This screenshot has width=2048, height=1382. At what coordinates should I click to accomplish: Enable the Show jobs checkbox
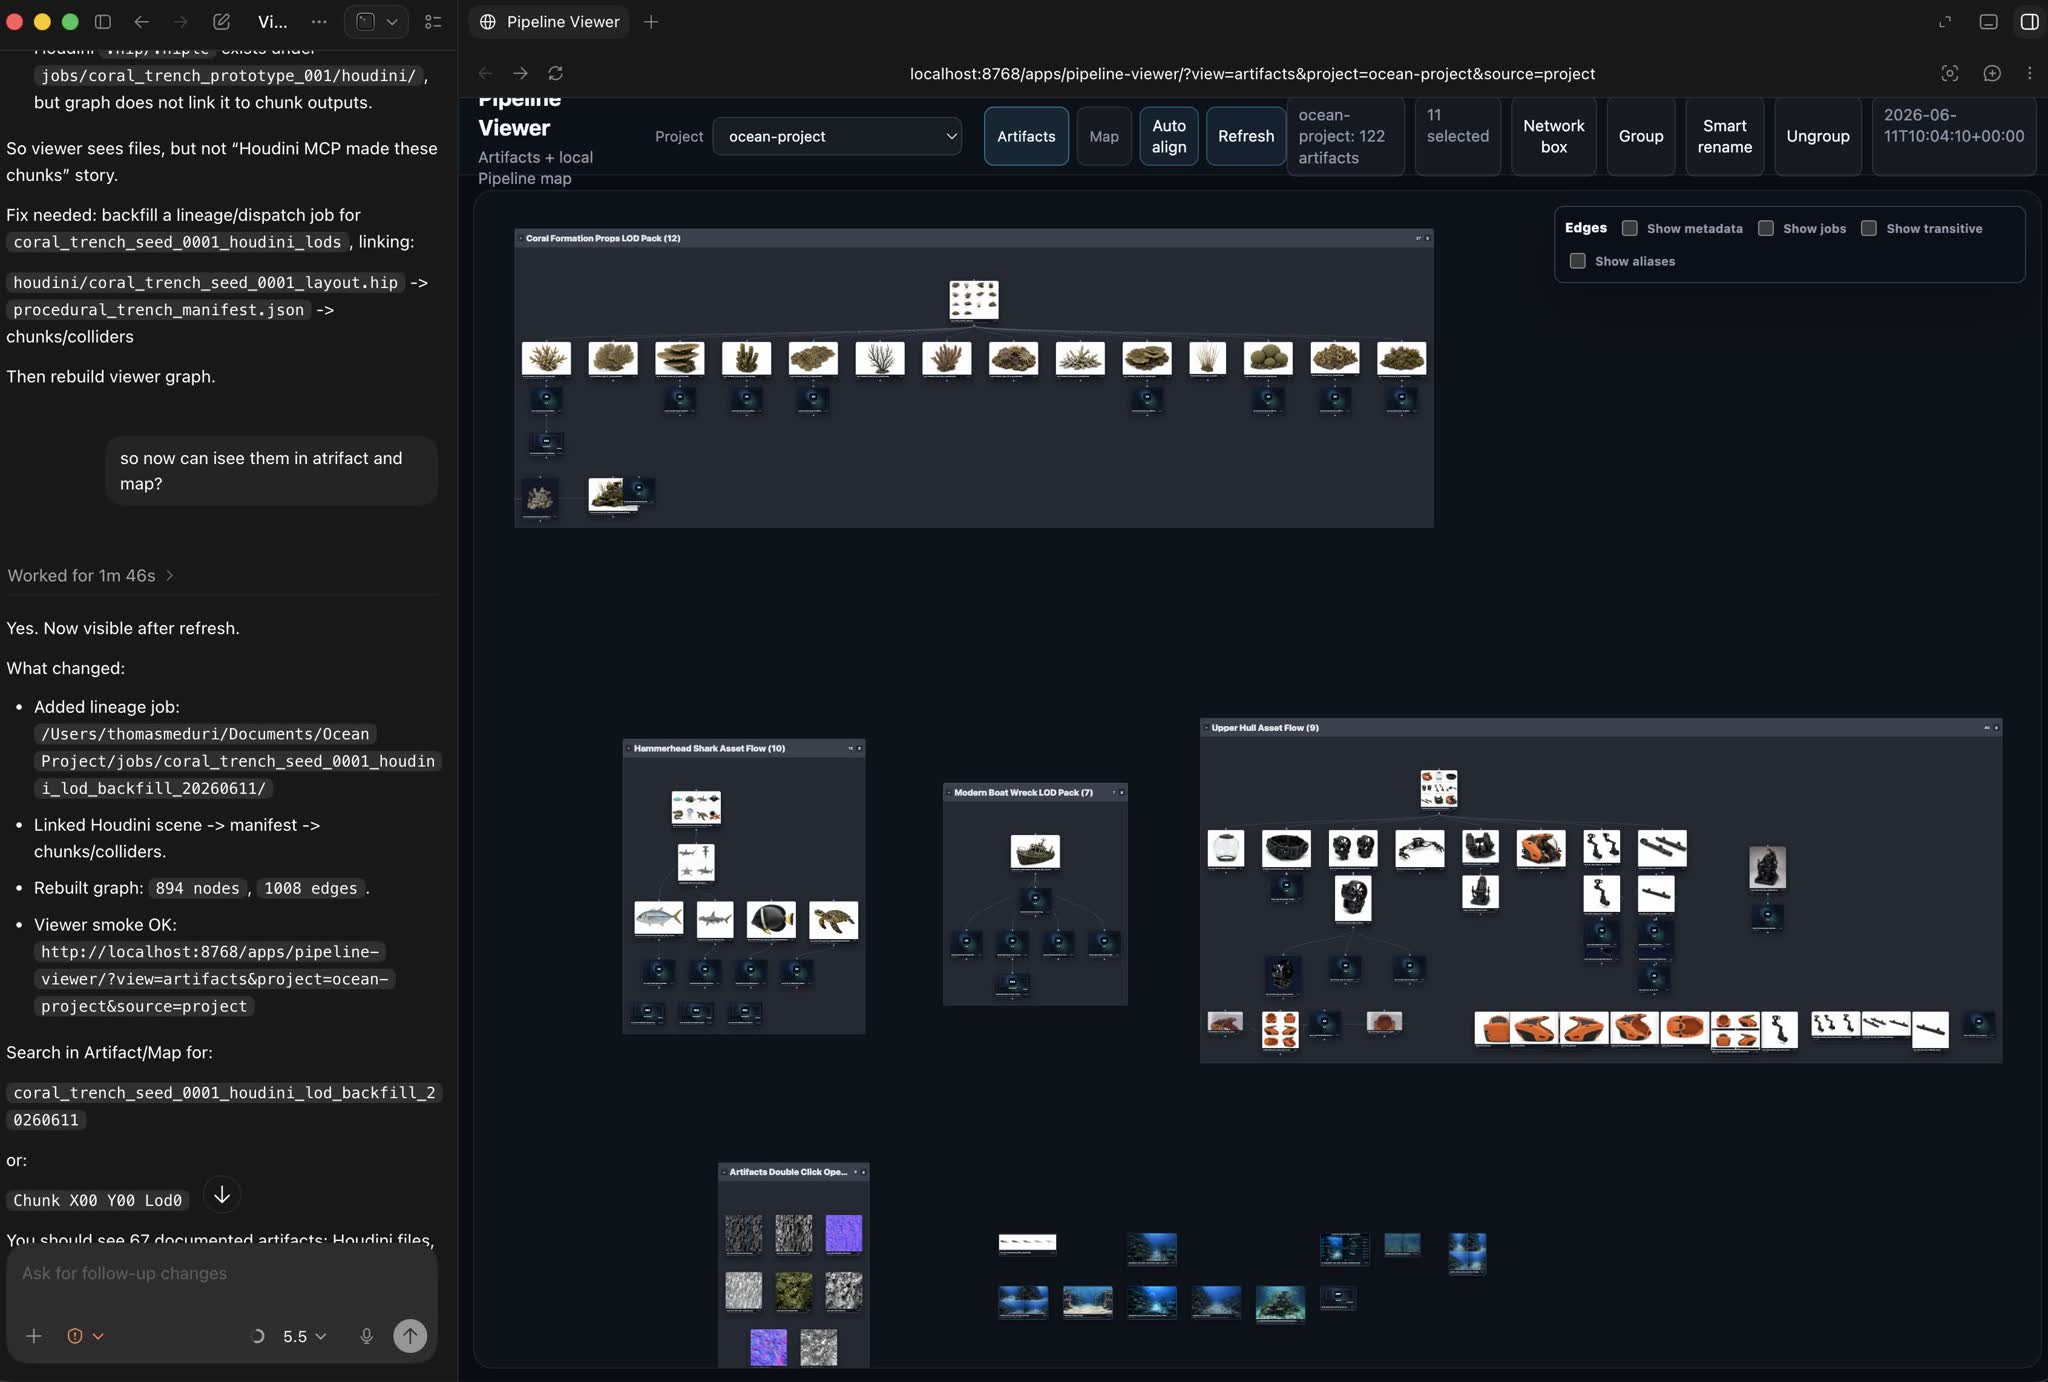click(x=1765, y=228)
